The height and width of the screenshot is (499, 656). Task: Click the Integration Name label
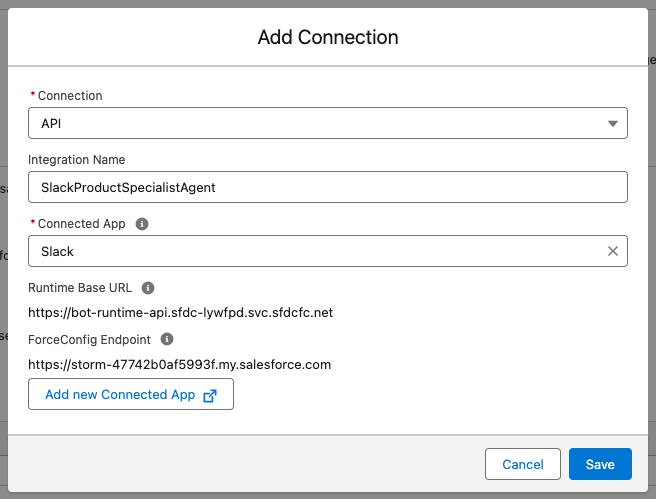tap(77, 159)
